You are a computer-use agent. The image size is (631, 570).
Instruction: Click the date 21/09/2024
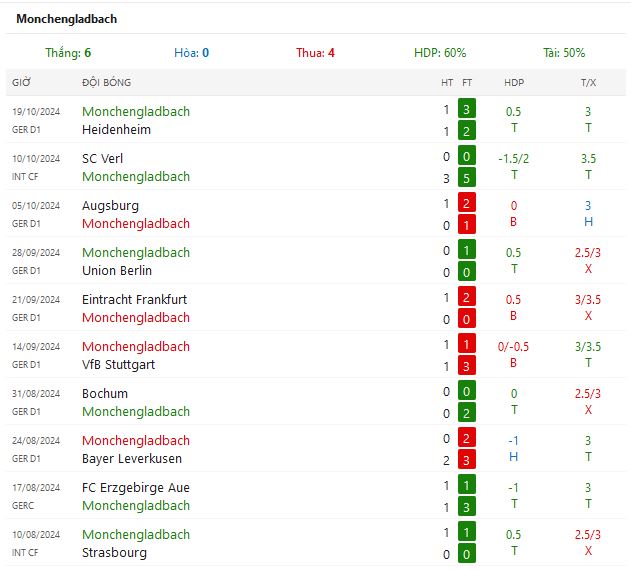point(36,299)
